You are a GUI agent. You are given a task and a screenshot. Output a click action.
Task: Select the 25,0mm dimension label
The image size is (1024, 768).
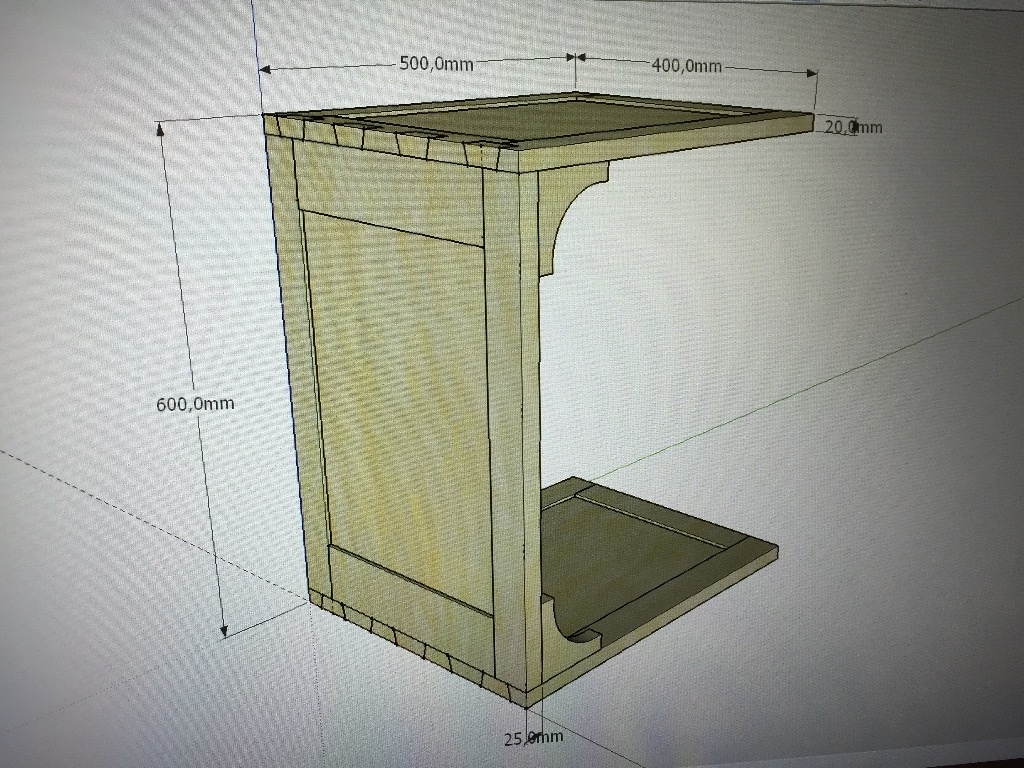533,738
